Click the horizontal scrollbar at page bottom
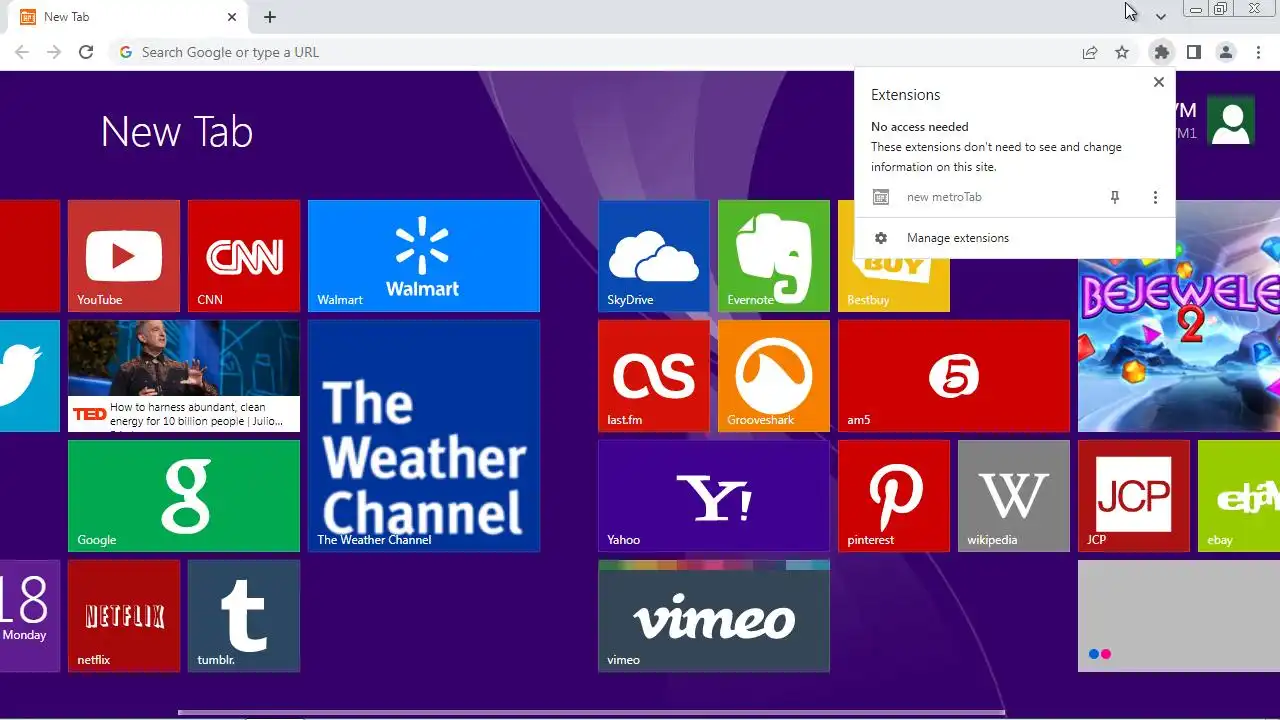Viewport: 1280px width, 720px height. pyautogui.click(x=591, y=713)
